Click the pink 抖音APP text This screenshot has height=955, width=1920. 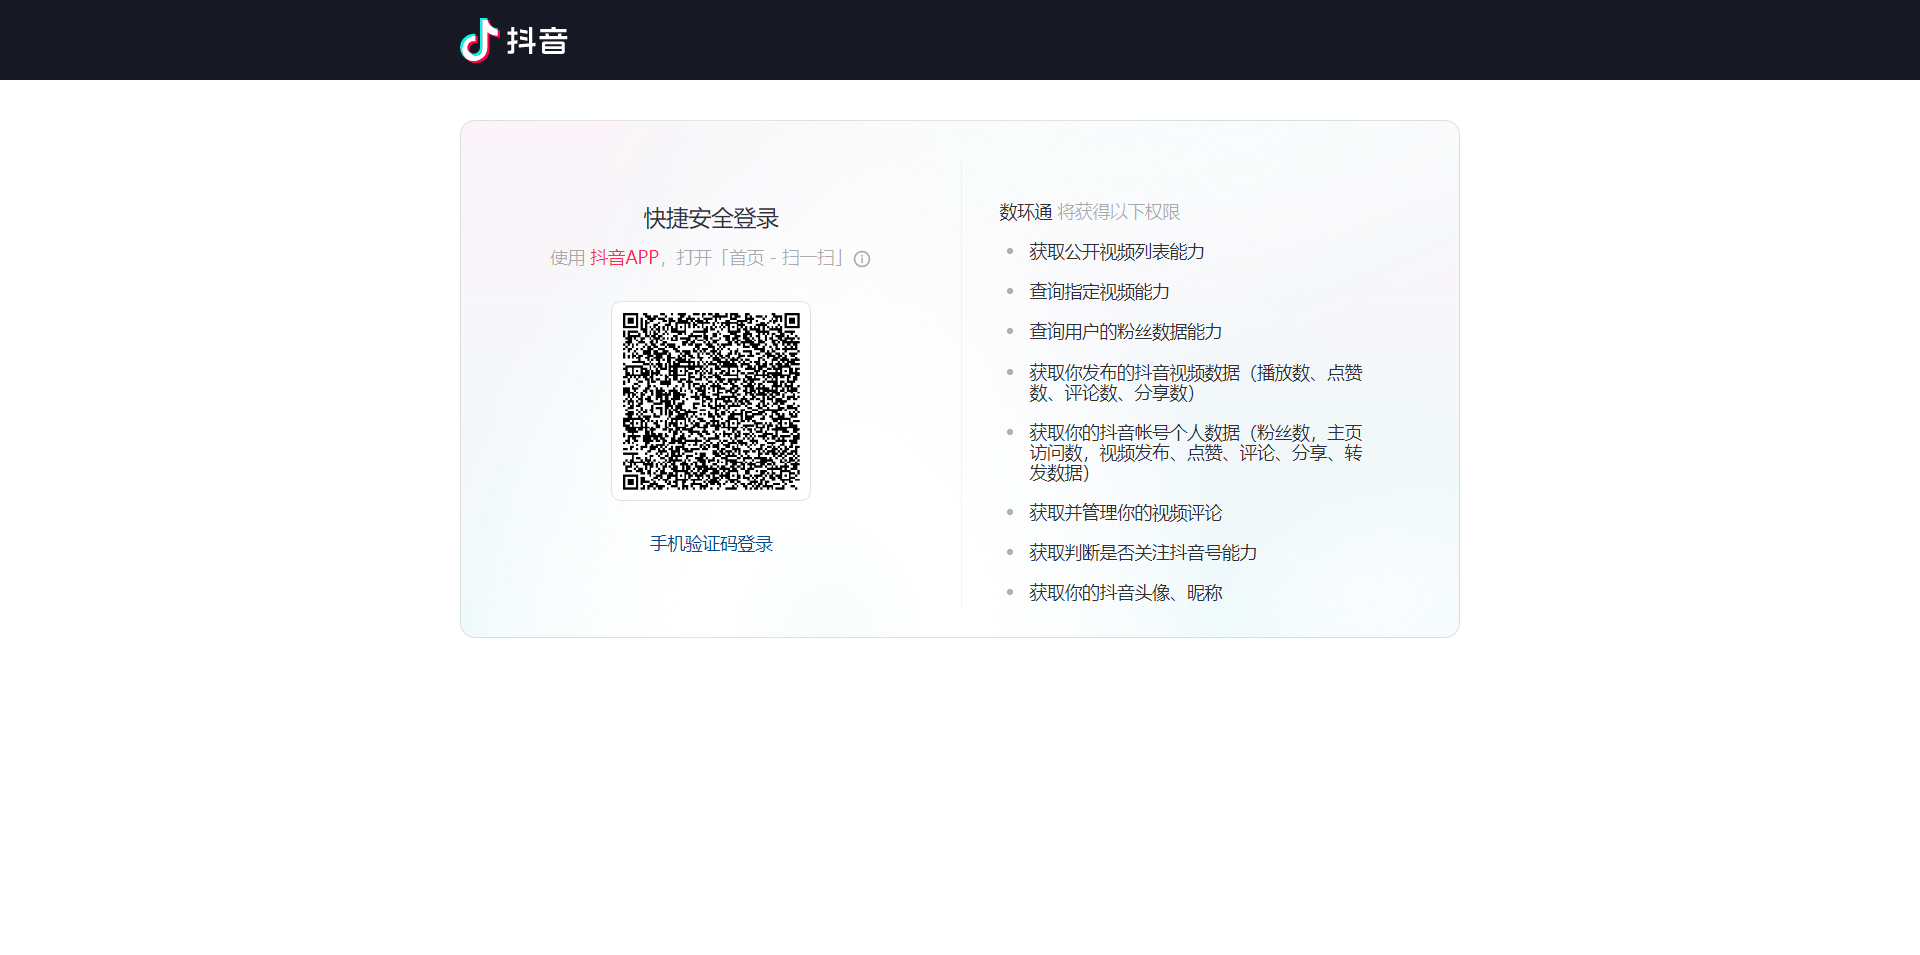point(624,258)
